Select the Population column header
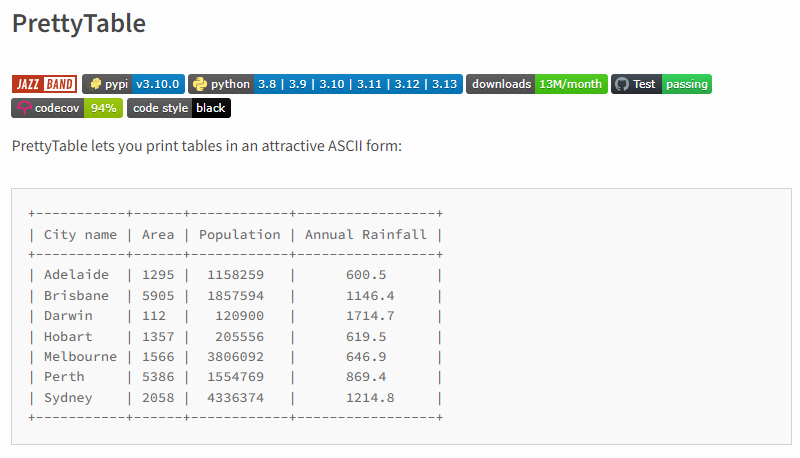800x458 pixels. tap(239, 235)
